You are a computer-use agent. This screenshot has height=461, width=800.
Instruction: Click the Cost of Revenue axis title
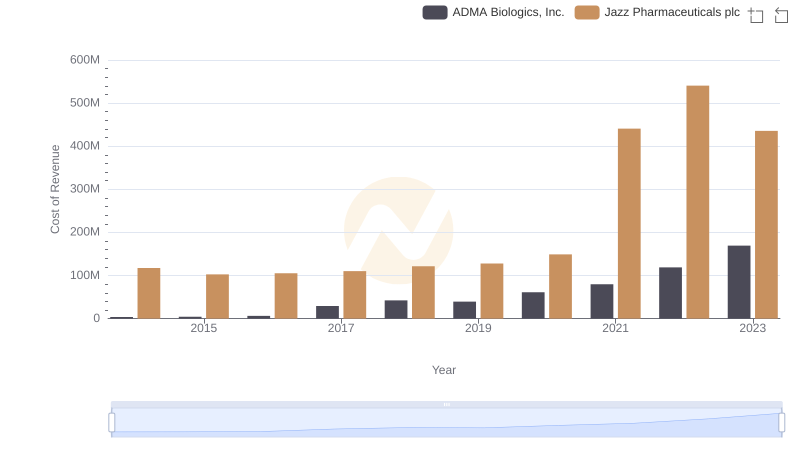click(x=55, y=189)
